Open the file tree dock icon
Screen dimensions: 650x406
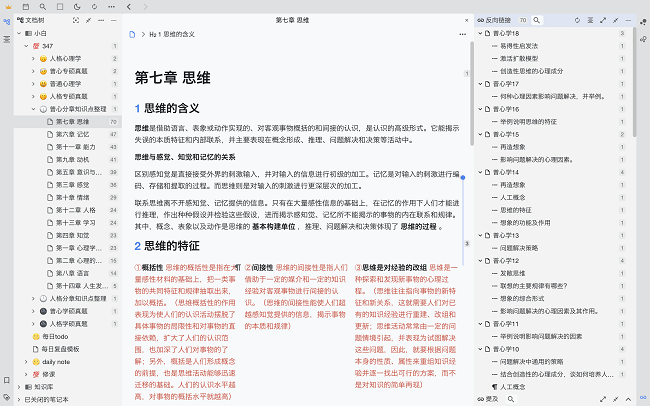pos(7,22)
